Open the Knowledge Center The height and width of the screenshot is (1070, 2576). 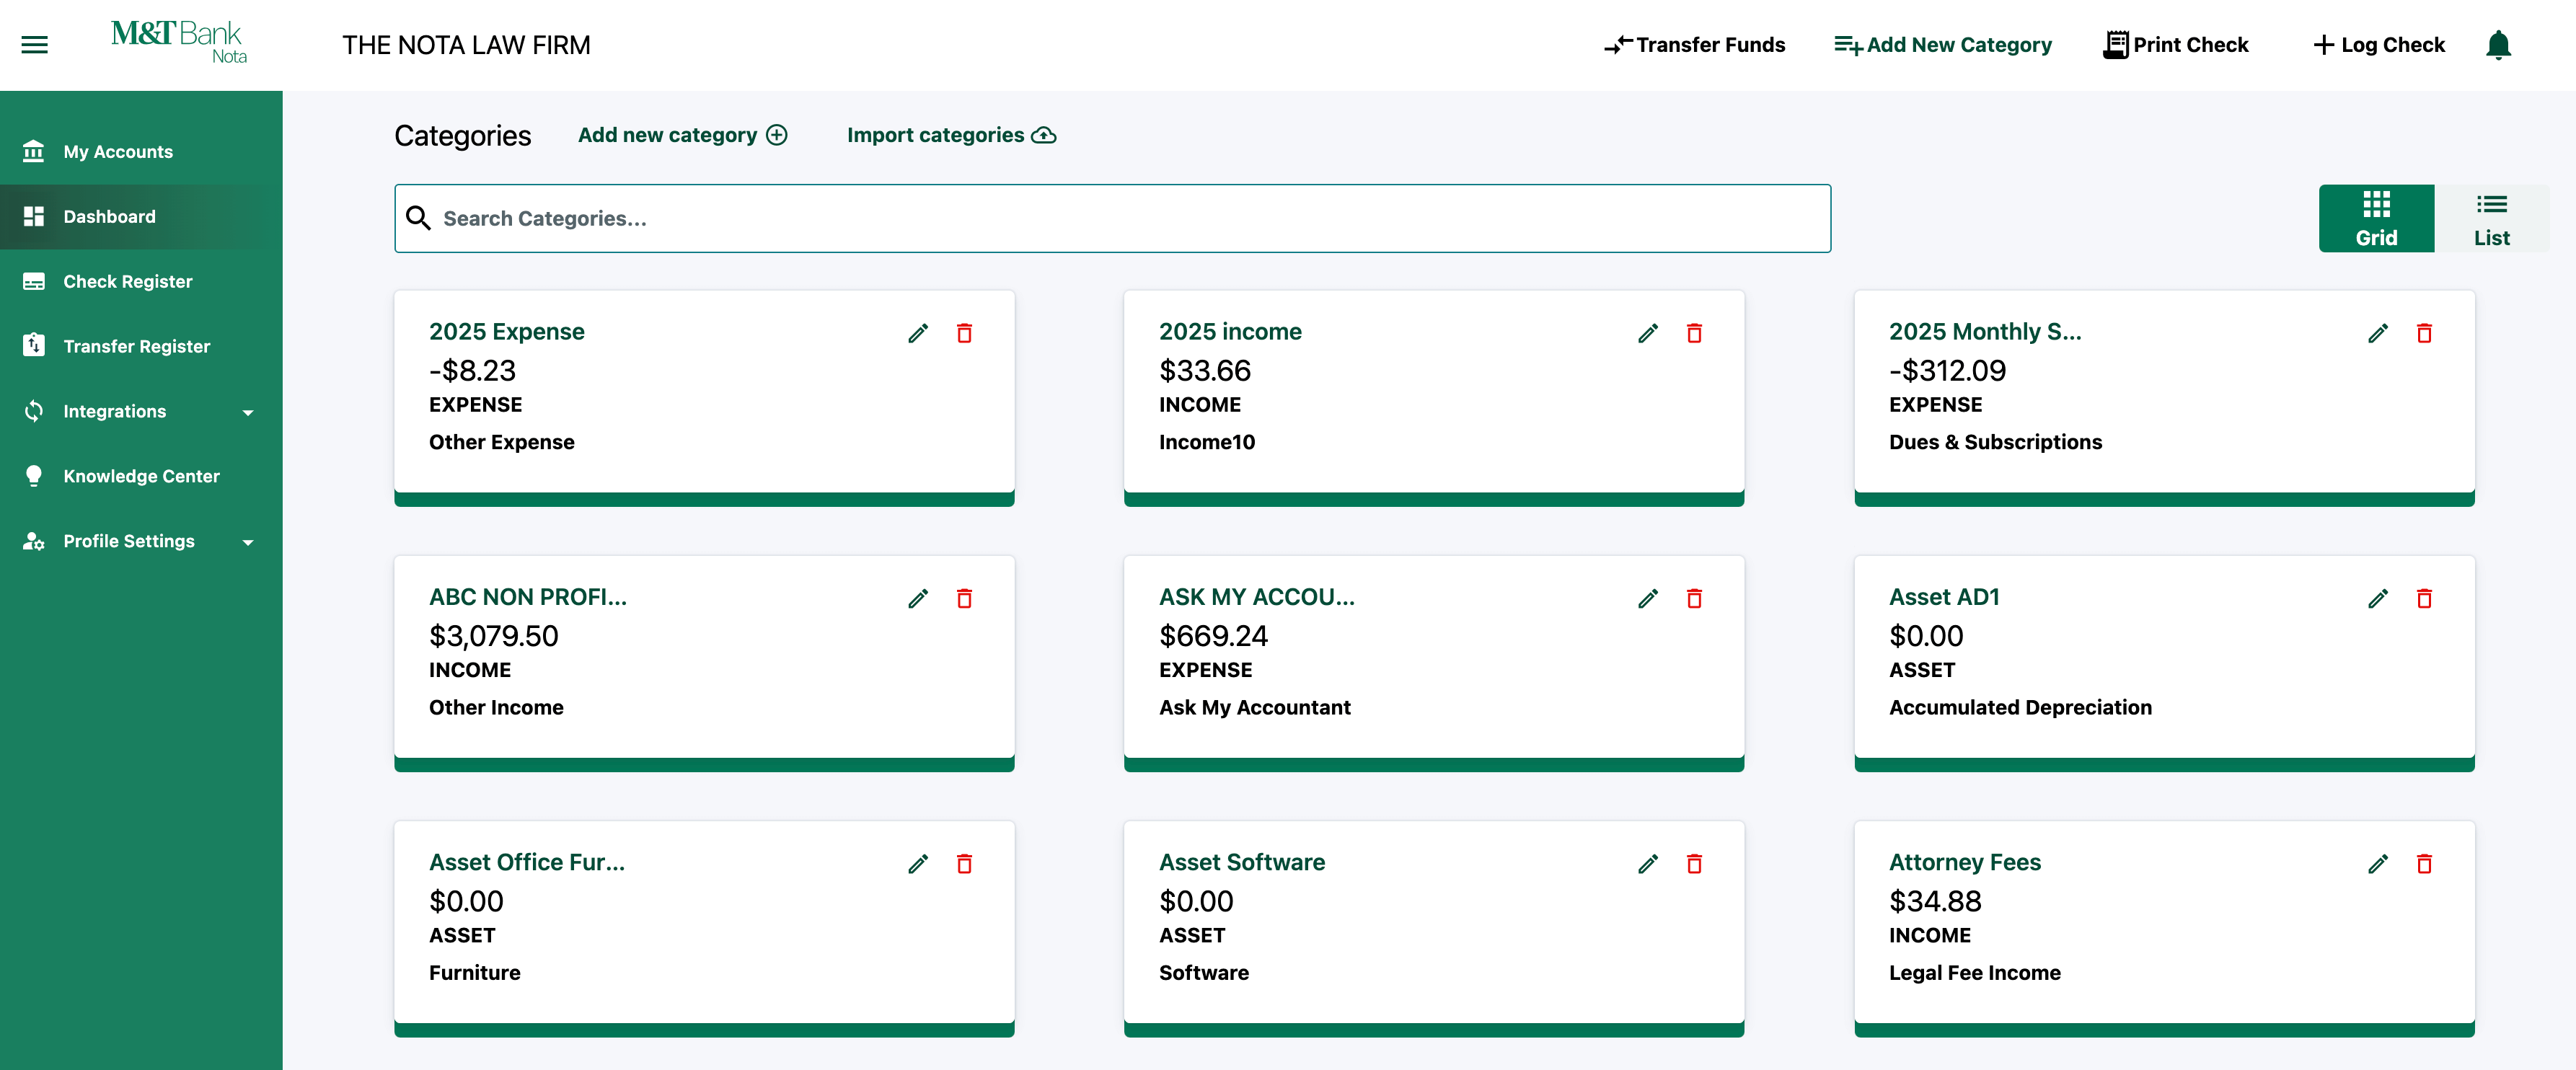click(x=141, y=477)
